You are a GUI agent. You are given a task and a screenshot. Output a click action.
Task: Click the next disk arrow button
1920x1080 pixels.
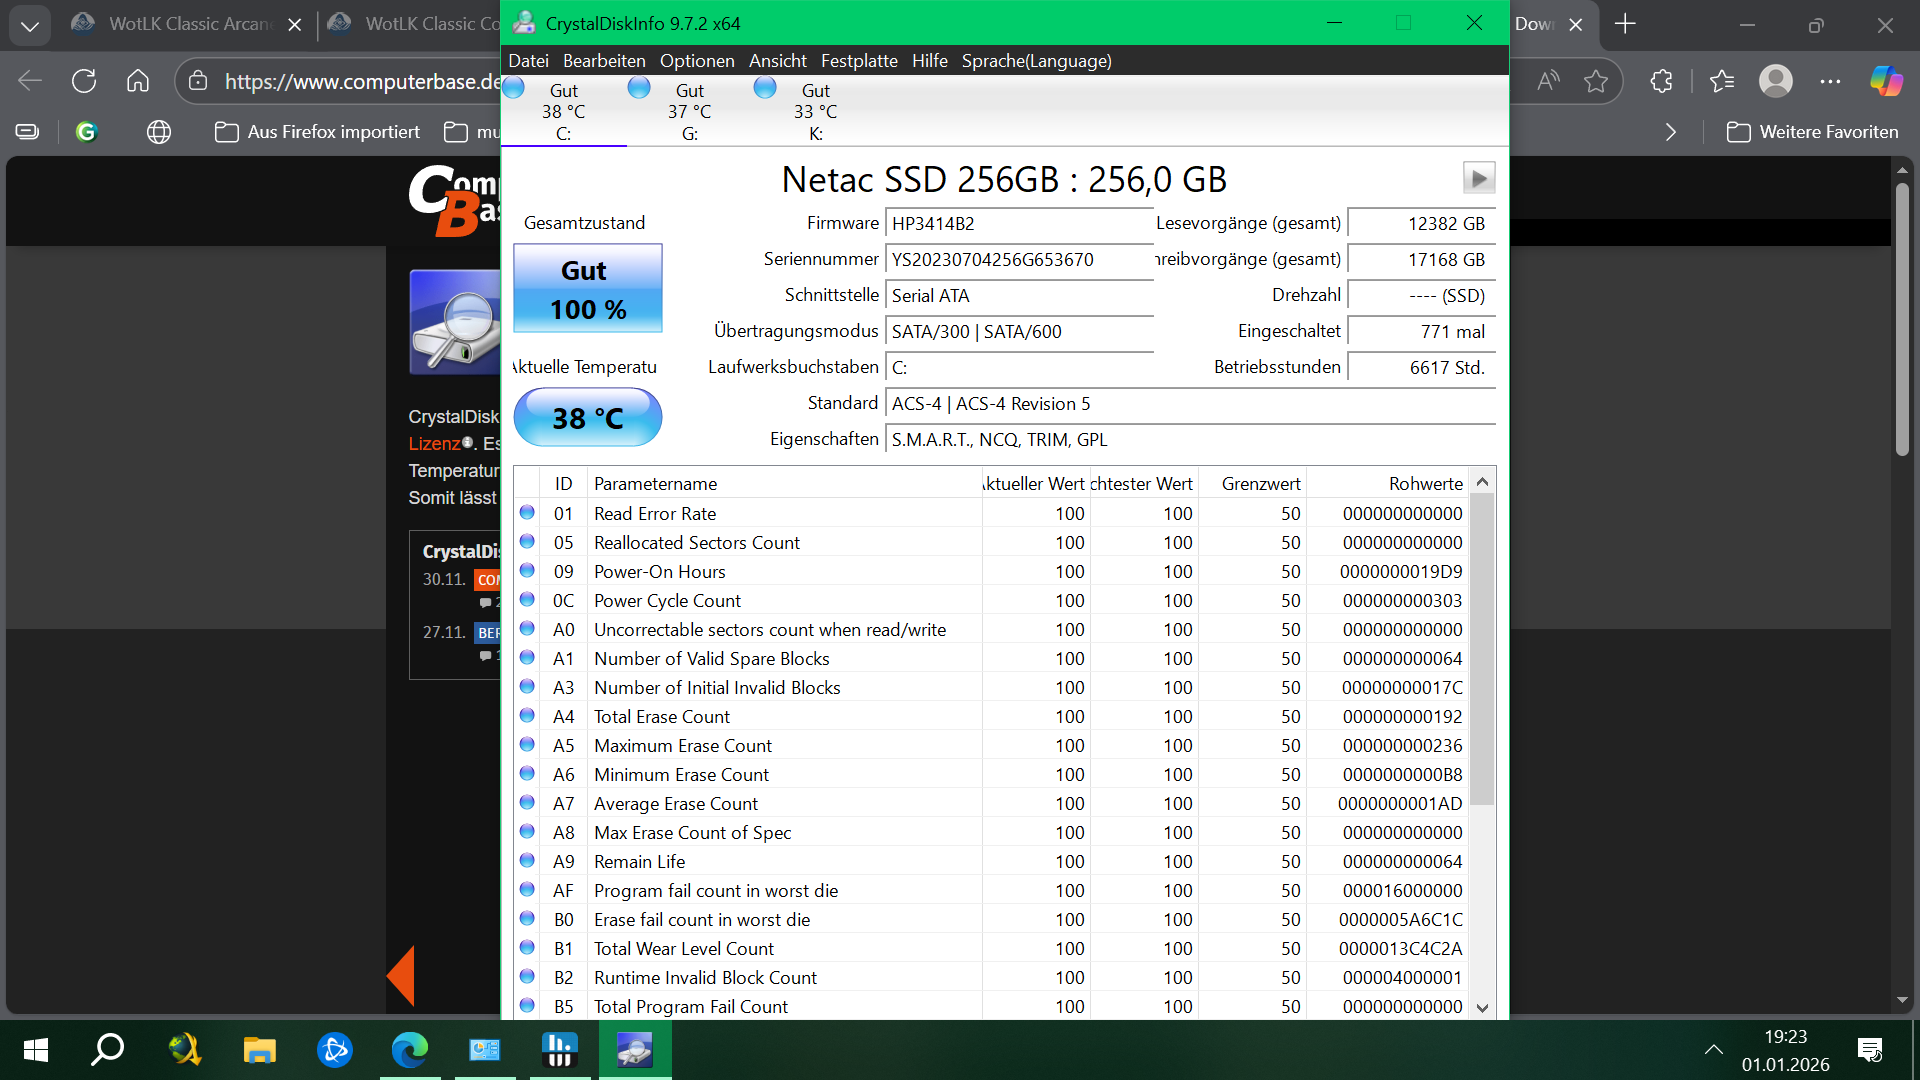pyautogui.click(x=1478, y=178)
